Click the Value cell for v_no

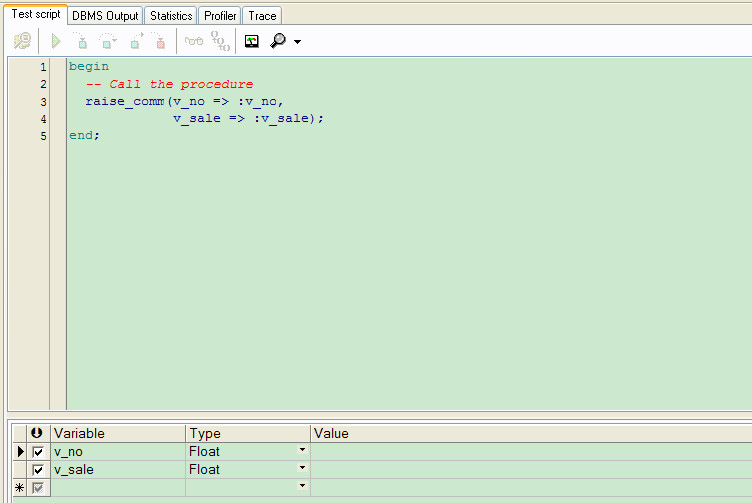[531, 452]
